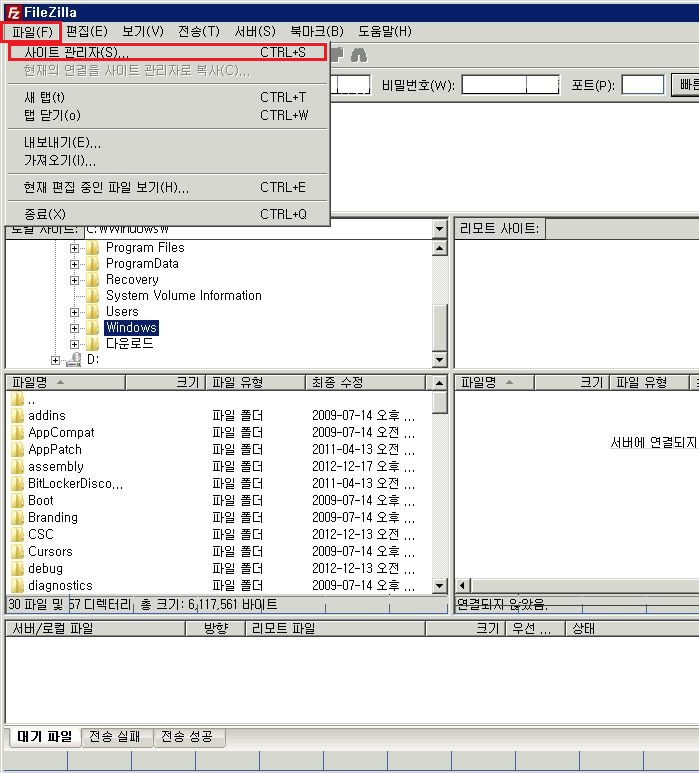This screenshot has width=699, height=773.
Task: Click the local file list scroll-down arrow
Action: [439, 586]
